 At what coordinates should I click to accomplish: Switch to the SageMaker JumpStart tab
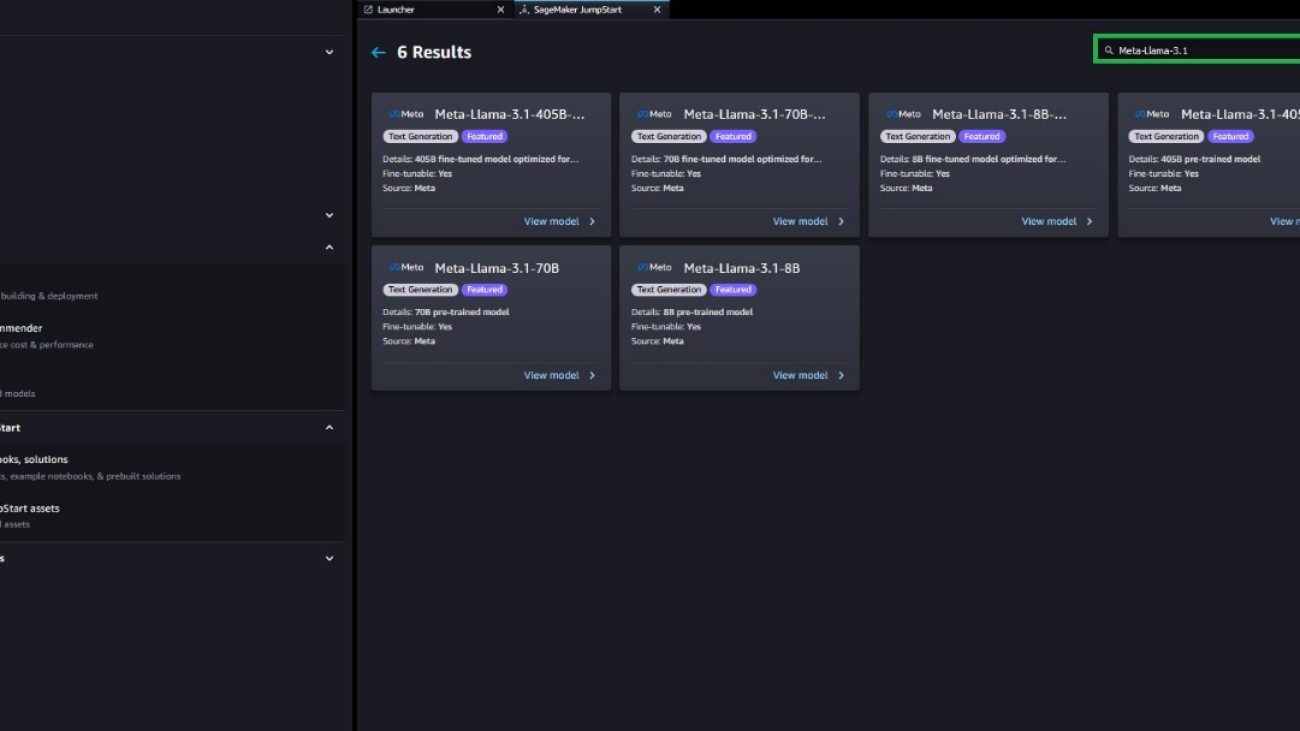pos(591,9)
